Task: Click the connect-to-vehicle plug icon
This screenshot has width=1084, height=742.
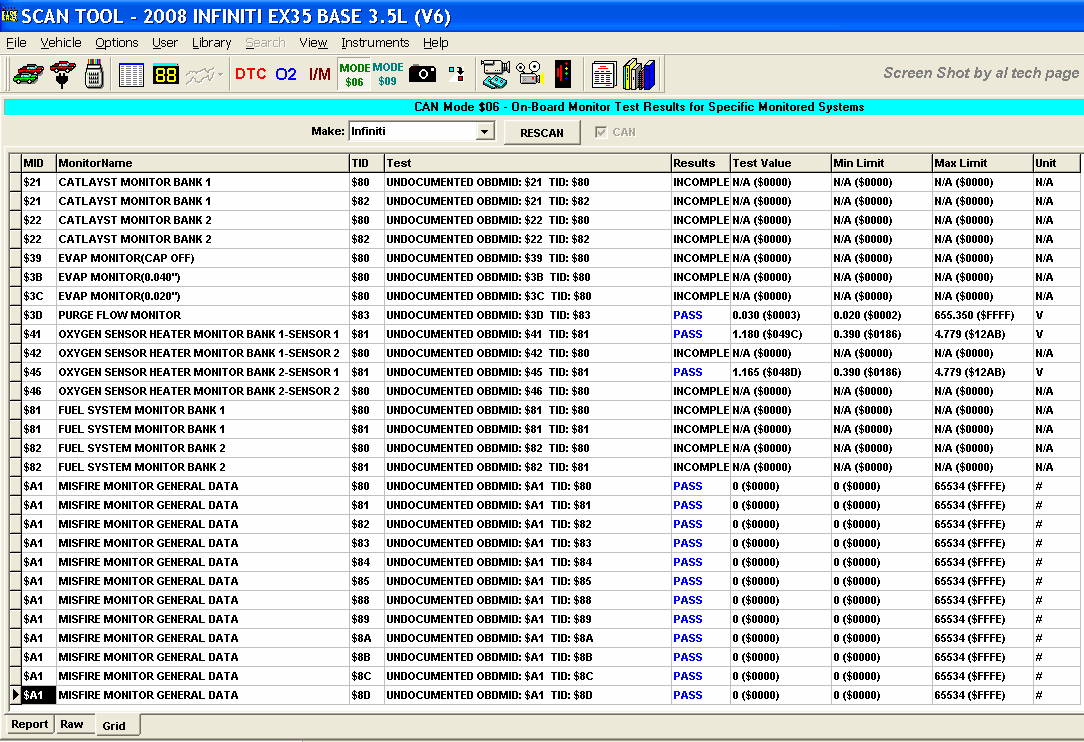Action: [62, 74]
